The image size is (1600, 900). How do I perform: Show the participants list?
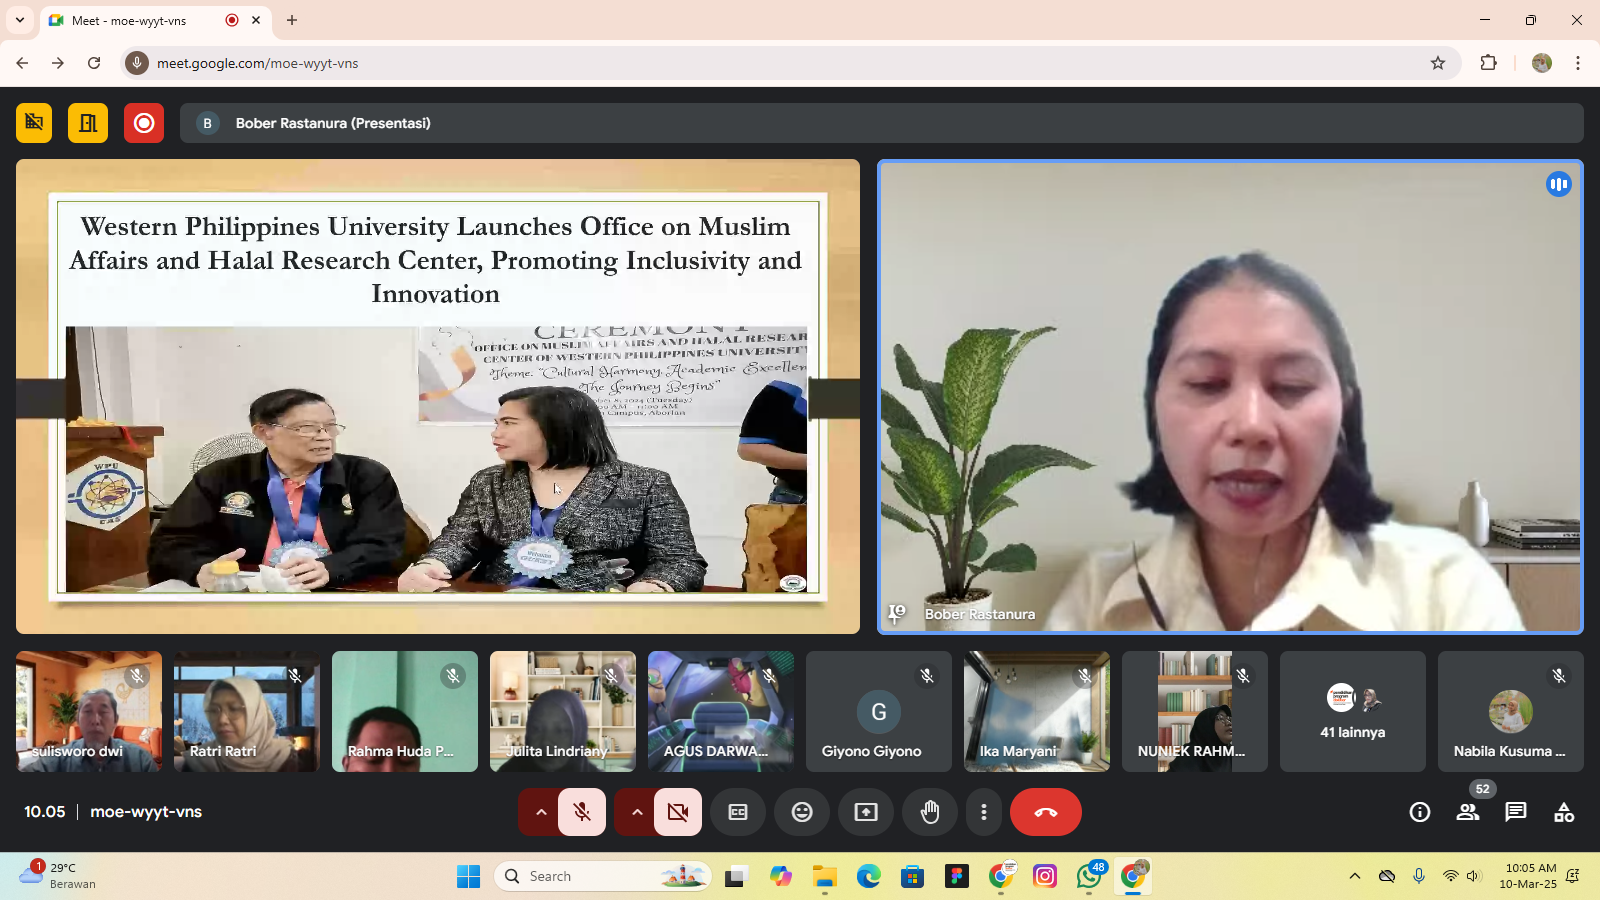pyautogui.click(x=1468, y=812)
